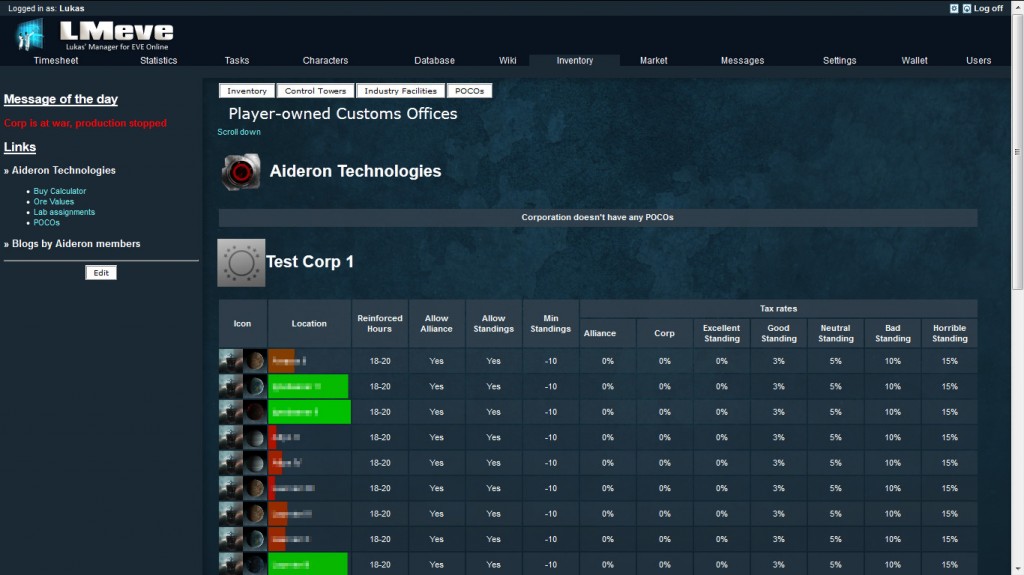Click the Neutral Standing column header
The width and height of the screenshot is (1024, 575).
click(x=835, y=333)
